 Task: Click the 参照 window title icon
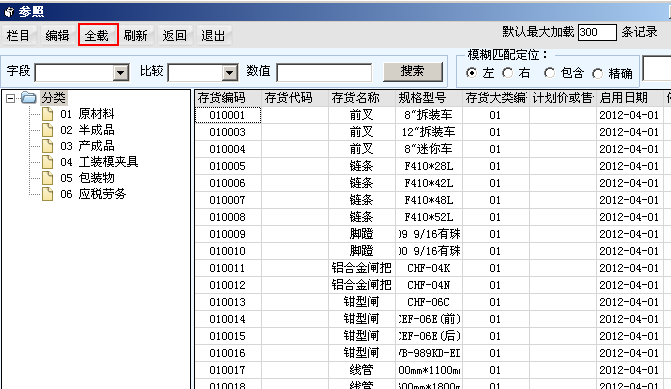point(9,12)
